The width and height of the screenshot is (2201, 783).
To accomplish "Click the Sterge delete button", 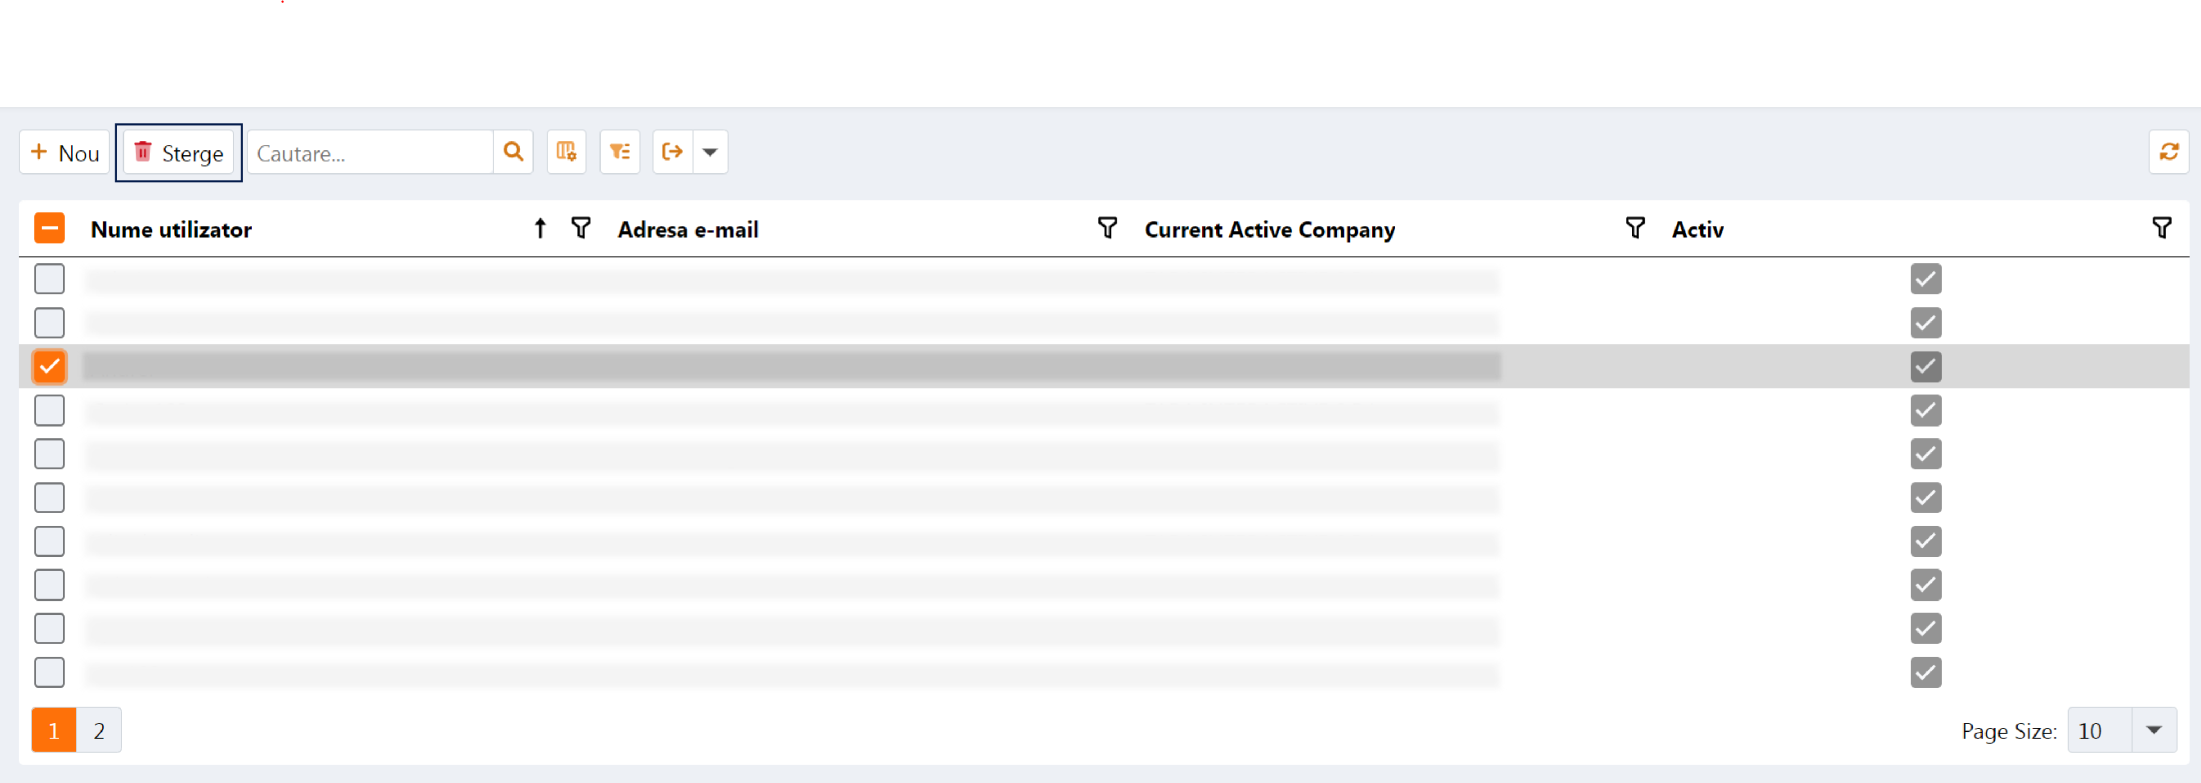I will pos(179,153).
